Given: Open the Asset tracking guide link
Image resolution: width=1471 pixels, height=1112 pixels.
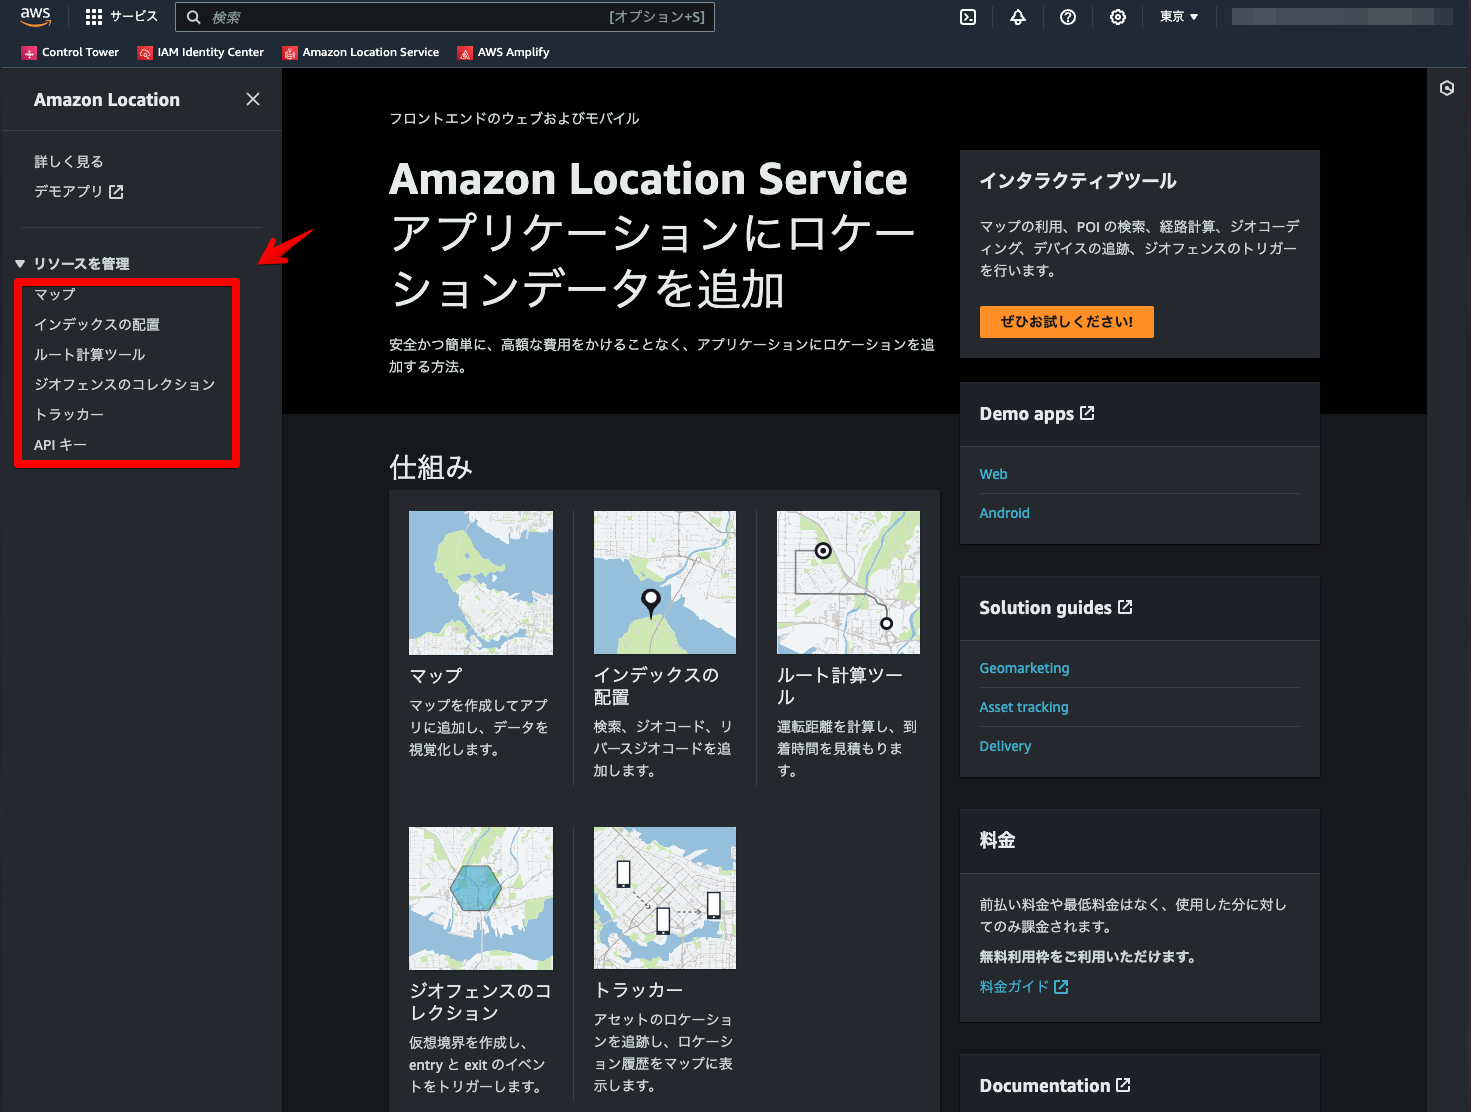Looking at the screenshot, I should point(1024,707).
